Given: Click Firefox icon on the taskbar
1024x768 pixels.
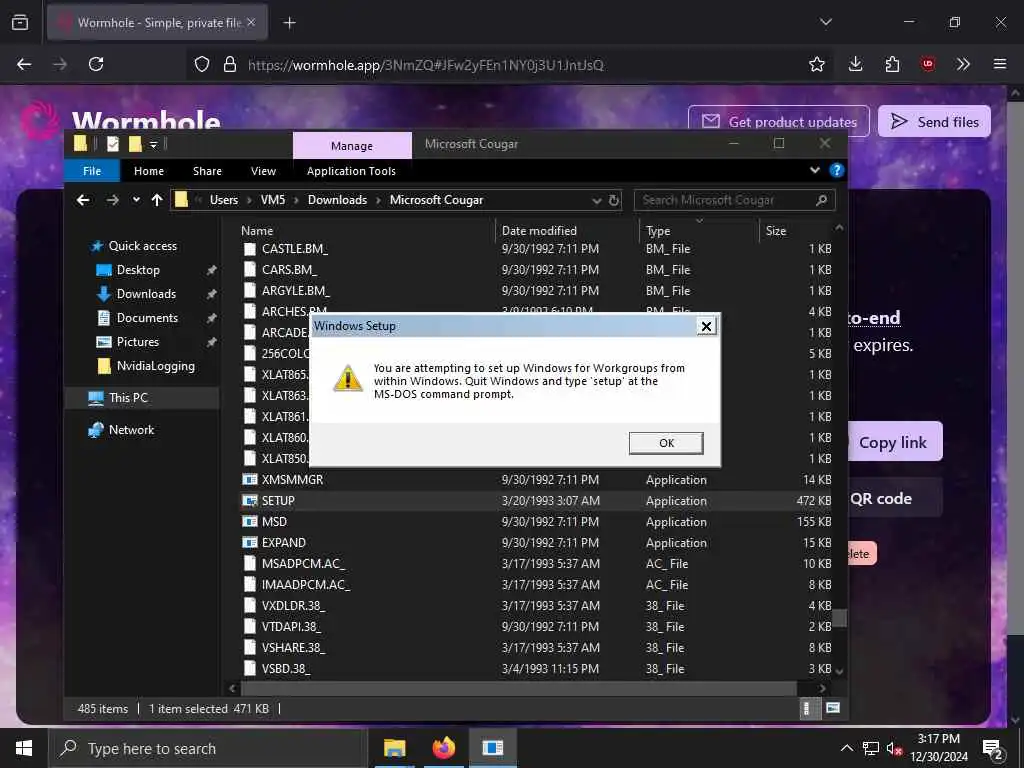Looking at the screenshot, I should click(x=443, y=748).
